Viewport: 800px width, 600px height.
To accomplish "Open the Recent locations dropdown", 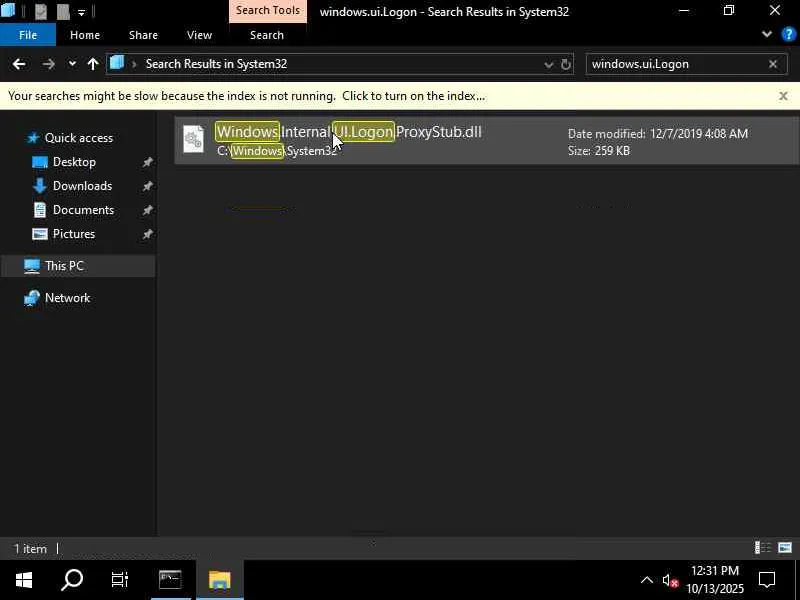I will click(72, 64).
